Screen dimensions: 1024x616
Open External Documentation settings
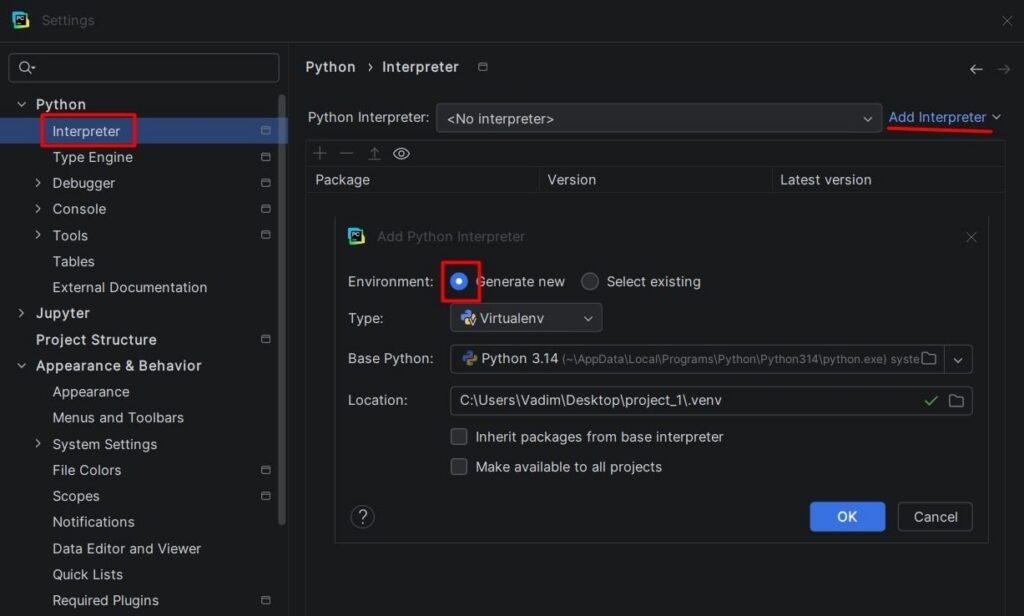(130, 287)
